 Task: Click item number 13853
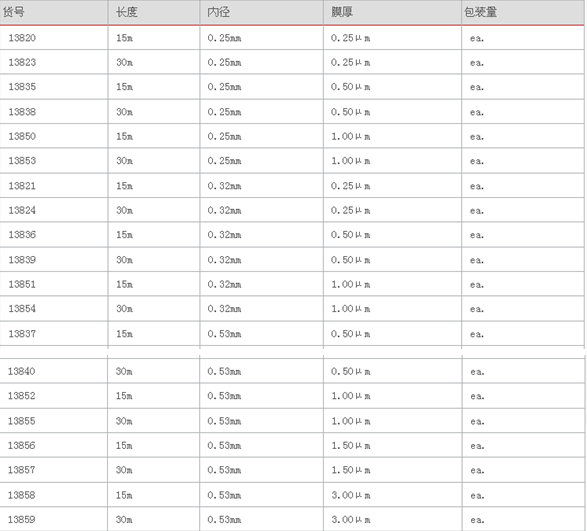click(22, 161)
